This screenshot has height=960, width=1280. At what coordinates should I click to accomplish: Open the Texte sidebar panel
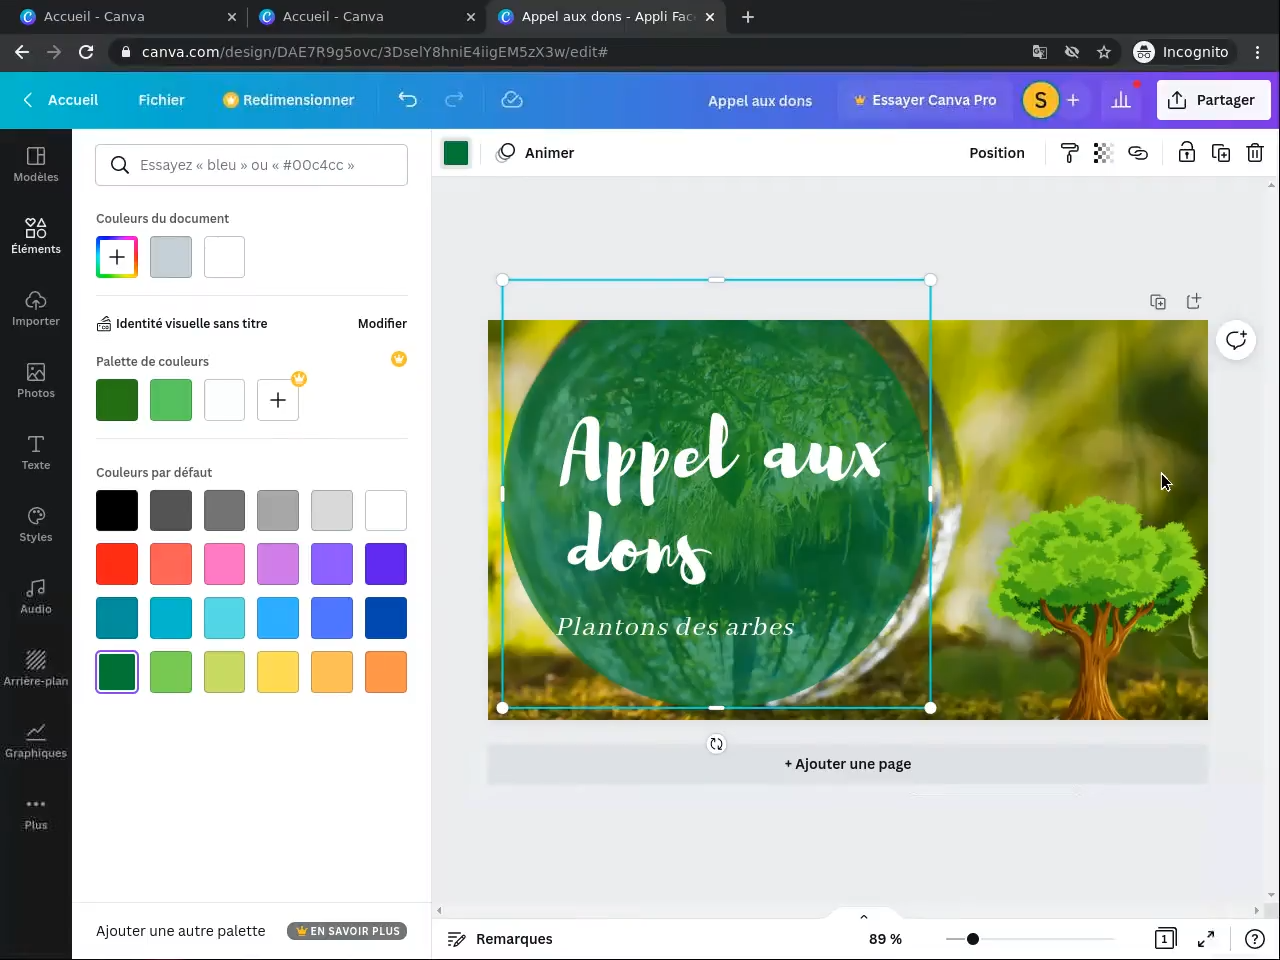tap(36, 452)
